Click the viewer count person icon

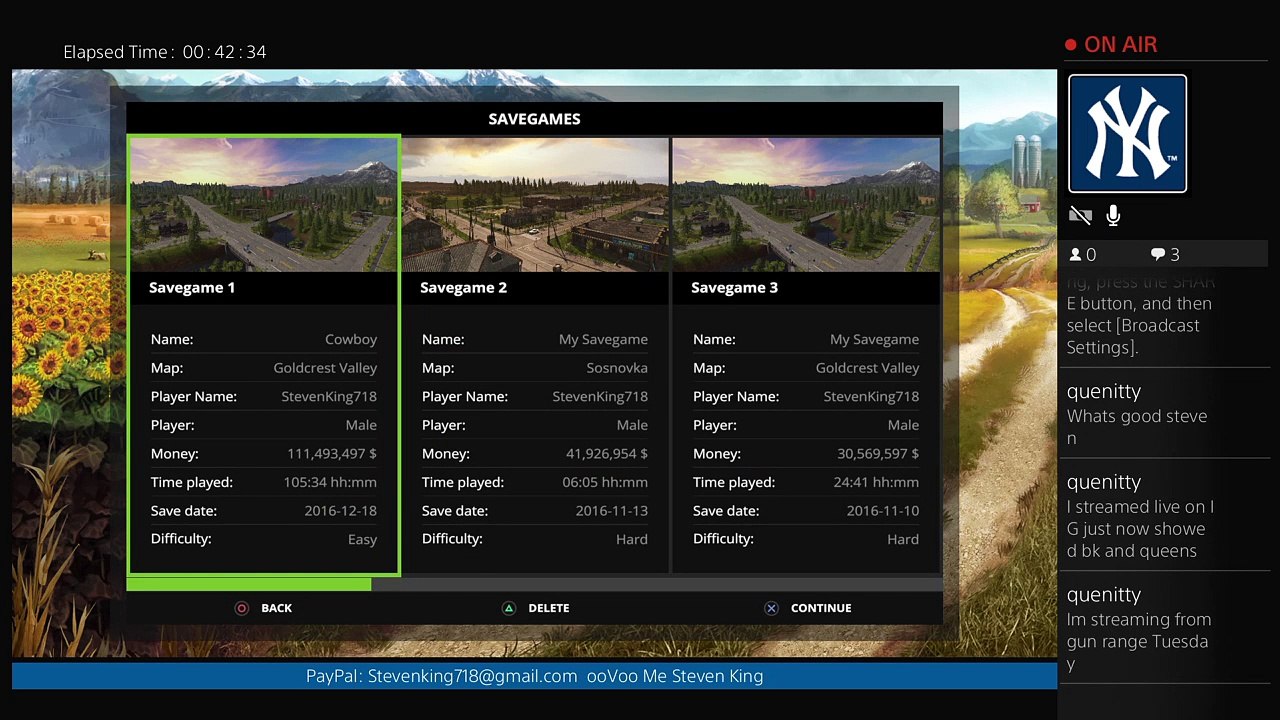point(1076,255)
